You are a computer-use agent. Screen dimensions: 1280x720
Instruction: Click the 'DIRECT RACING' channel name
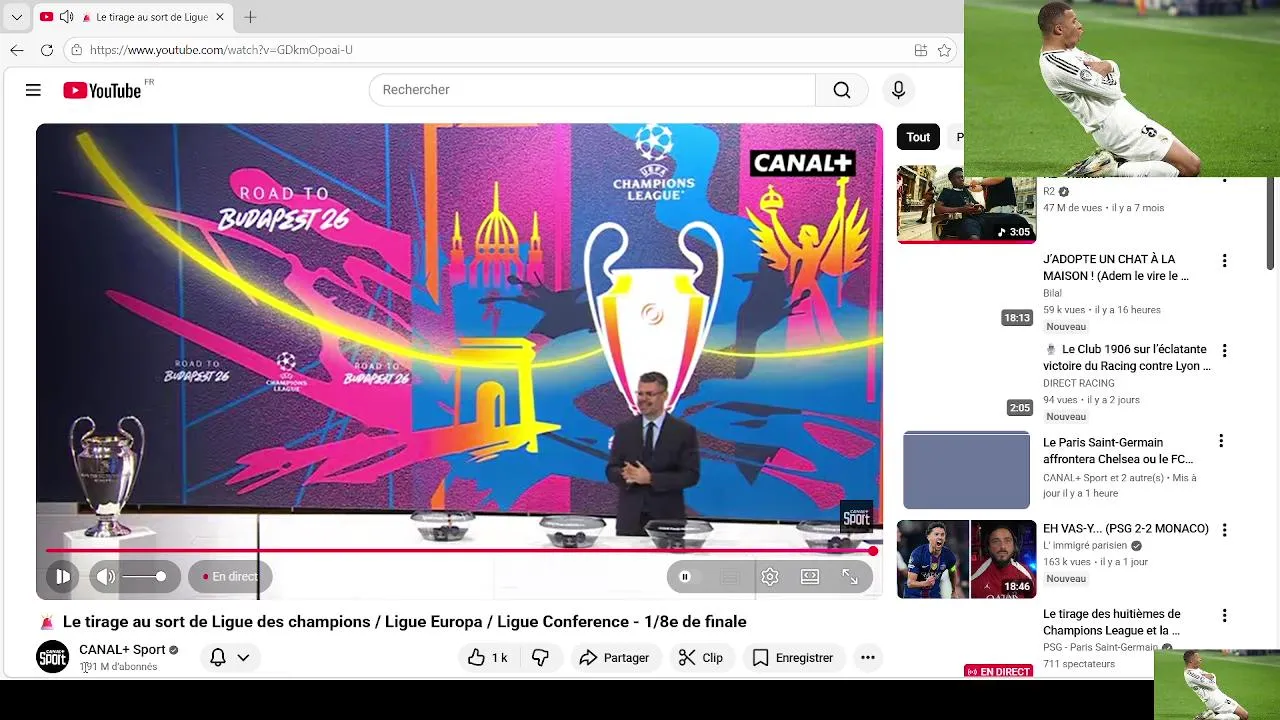tap(1079, 383)
